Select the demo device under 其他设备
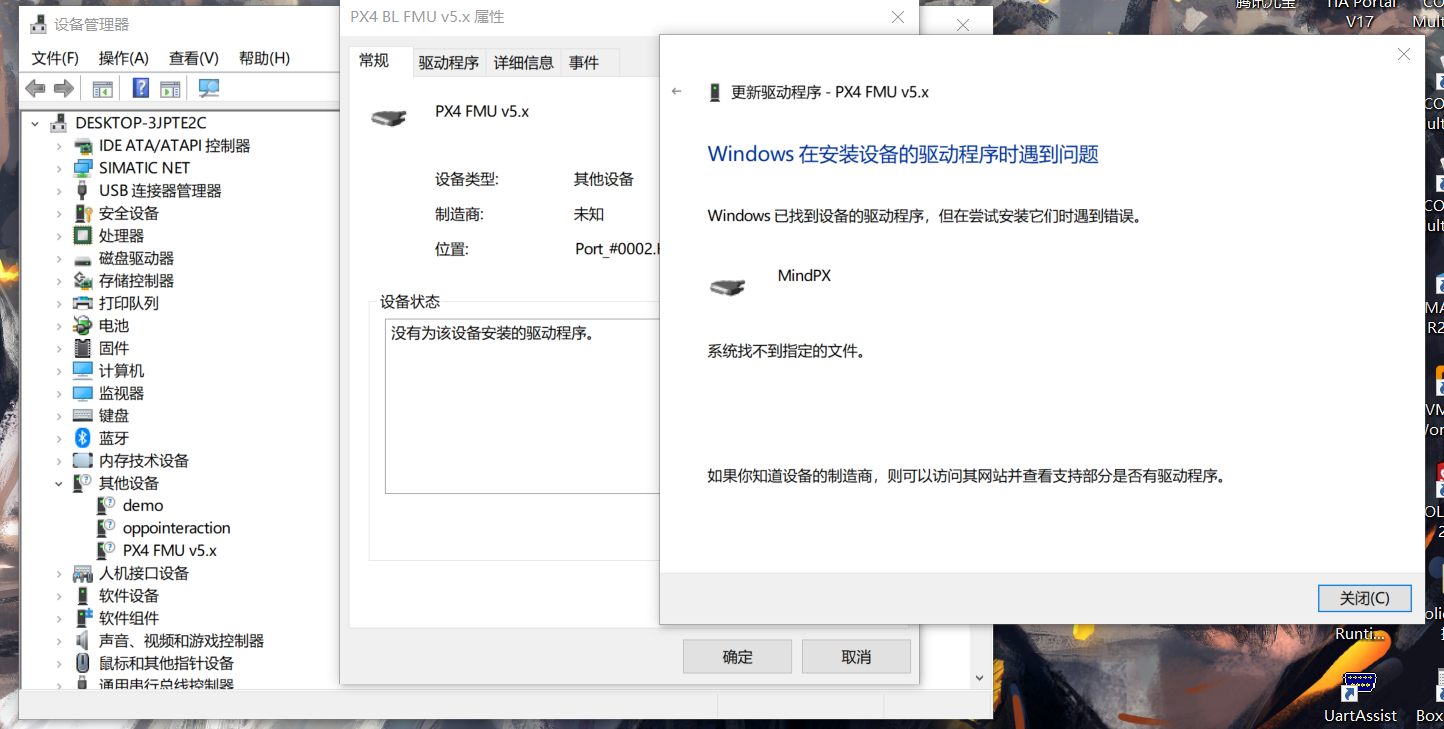Screen dimensions: 1444x729 [143, 506]
